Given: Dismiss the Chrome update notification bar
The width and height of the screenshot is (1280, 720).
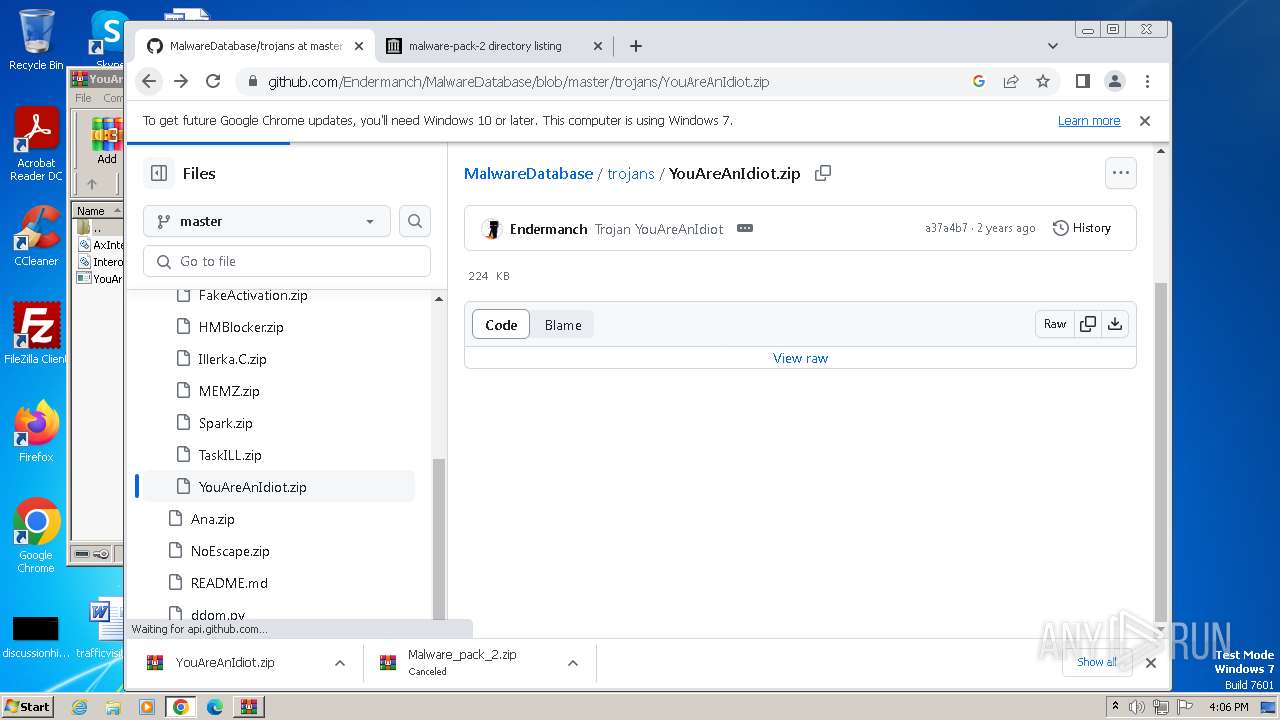Looking at the screenshot, I should point(1145,120).
